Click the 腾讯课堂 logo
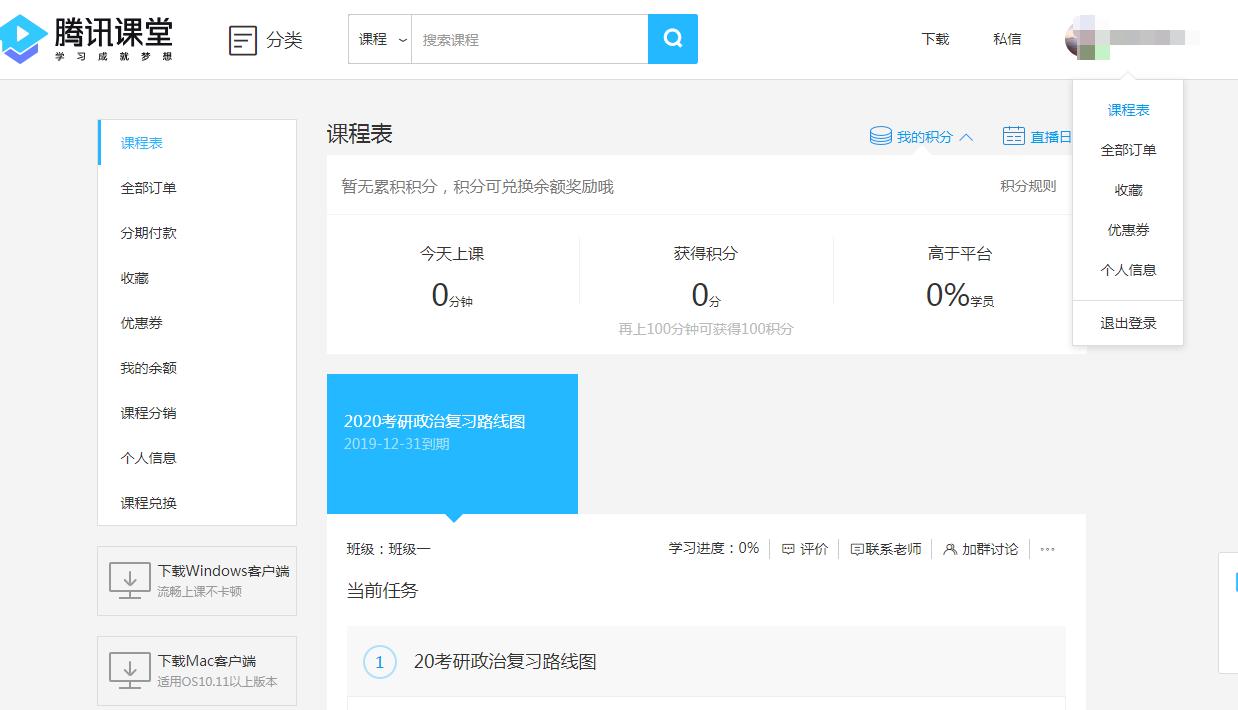 [90, 38]
